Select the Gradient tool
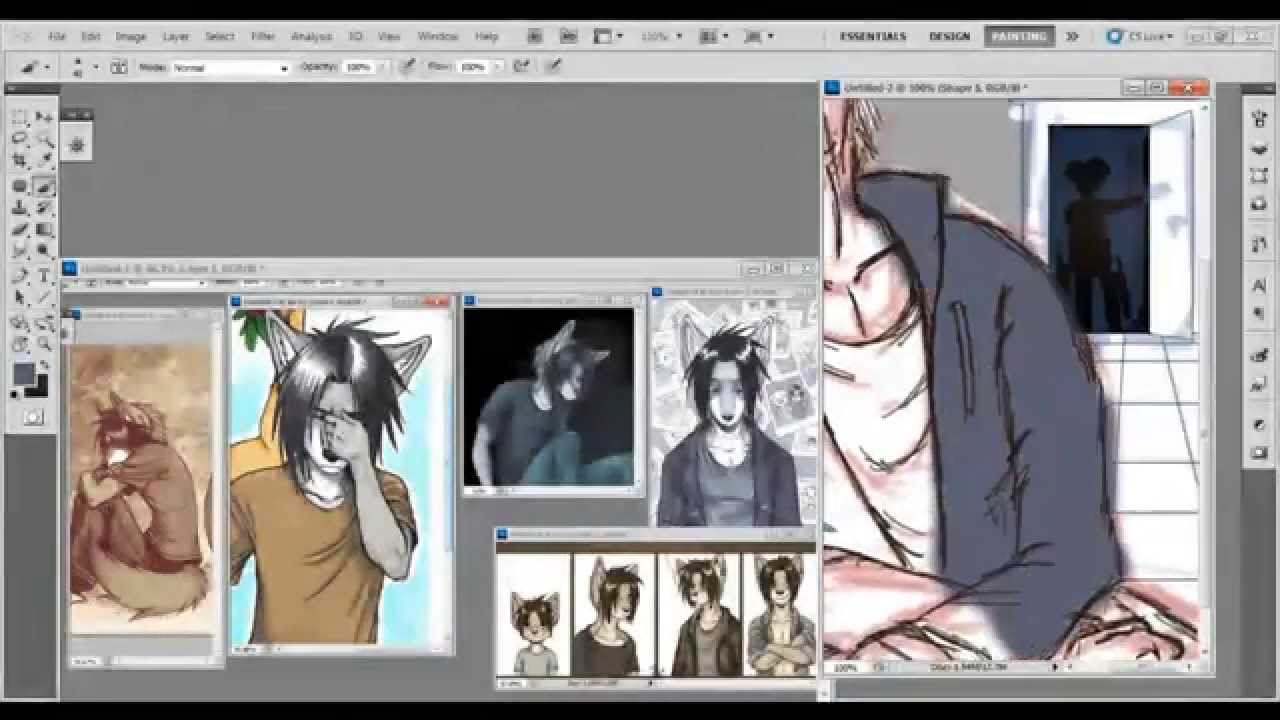This screenshot has height=720, width=1280. point(44,228)
